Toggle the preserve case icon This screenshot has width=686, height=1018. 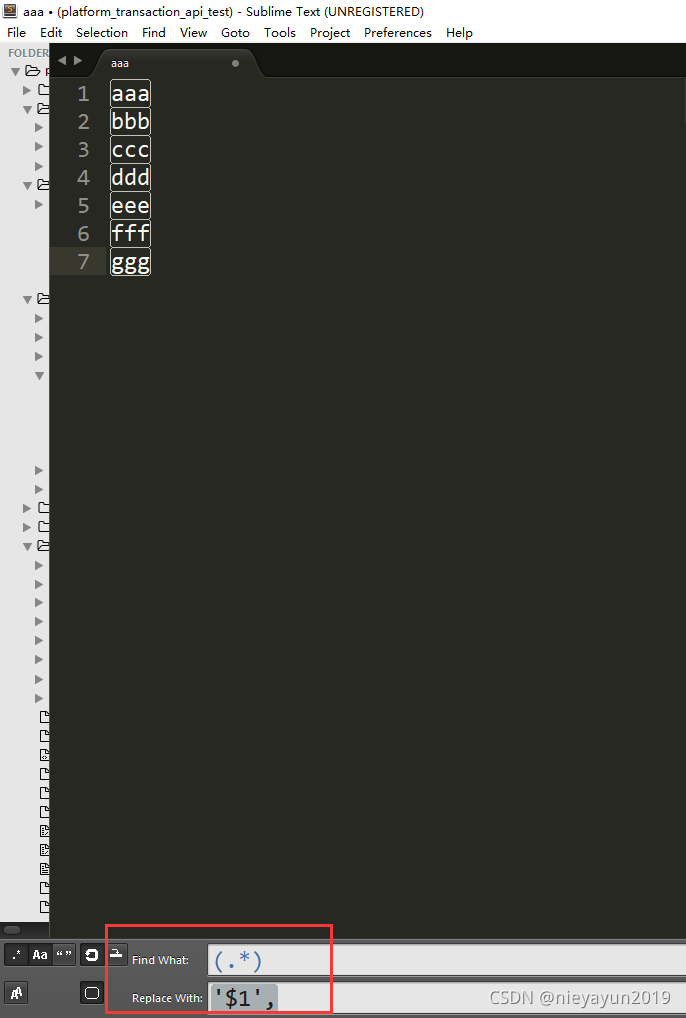tap(16, 992)
